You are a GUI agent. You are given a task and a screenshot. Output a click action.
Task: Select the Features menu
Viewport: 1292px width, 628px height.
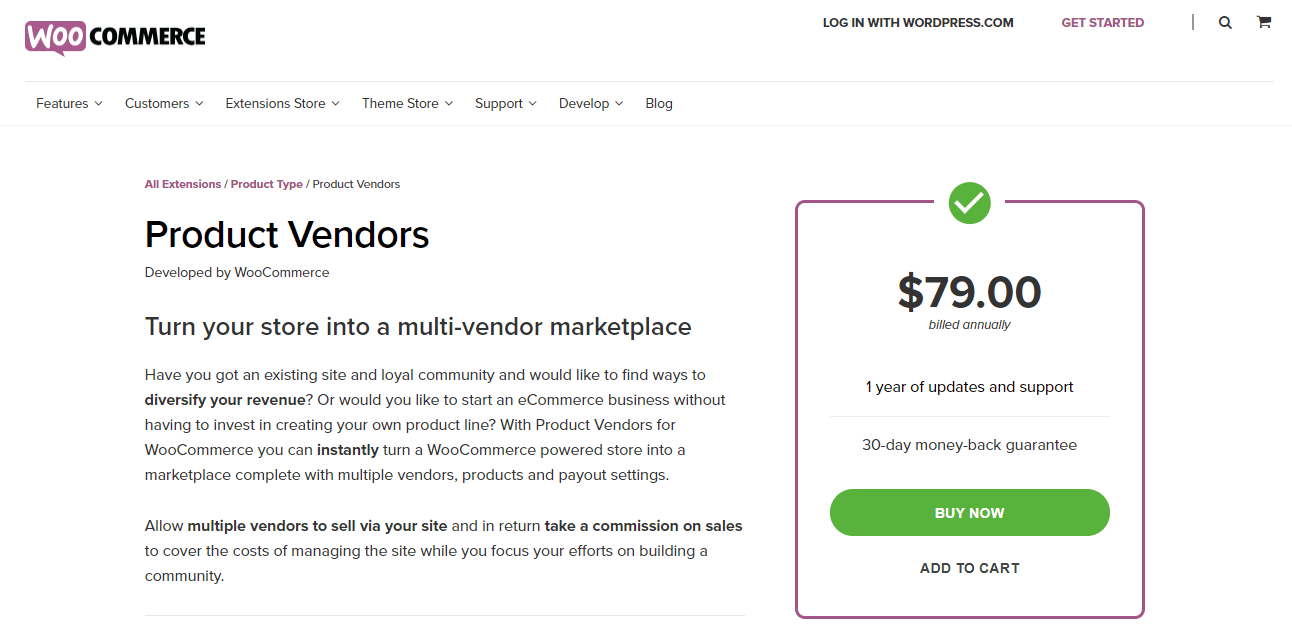tap(62, 103)
